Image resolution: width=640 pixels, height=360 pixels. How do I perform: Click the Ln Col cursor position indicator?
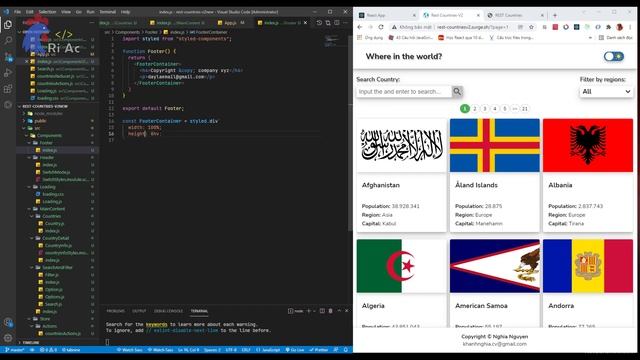[188, 350]
